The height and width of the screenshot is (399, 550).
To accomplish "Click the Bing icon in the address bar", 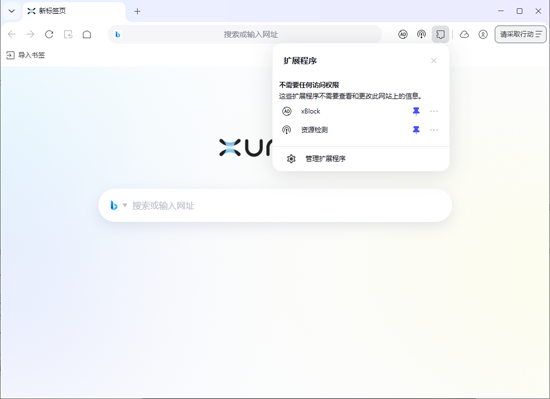I will click(118, 34).
